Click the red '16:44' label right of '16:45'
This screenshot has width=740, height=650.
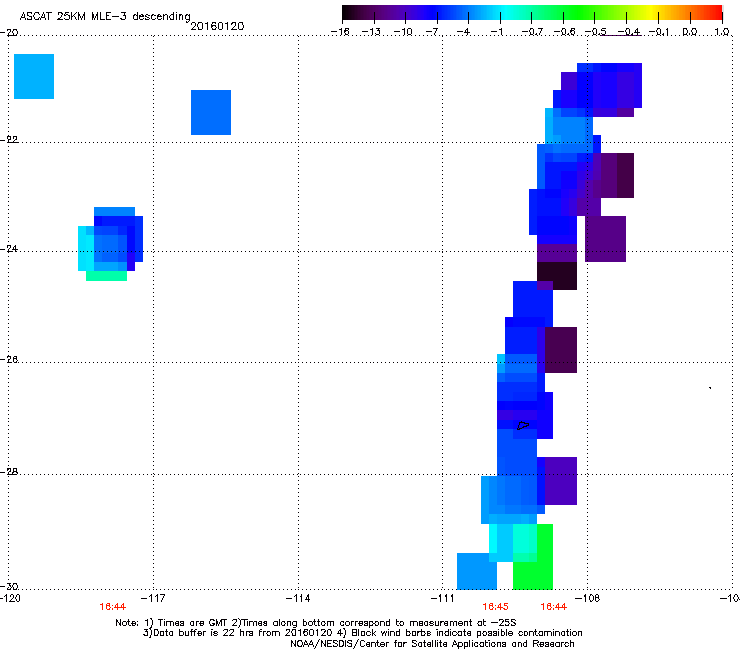pos(553,607)
